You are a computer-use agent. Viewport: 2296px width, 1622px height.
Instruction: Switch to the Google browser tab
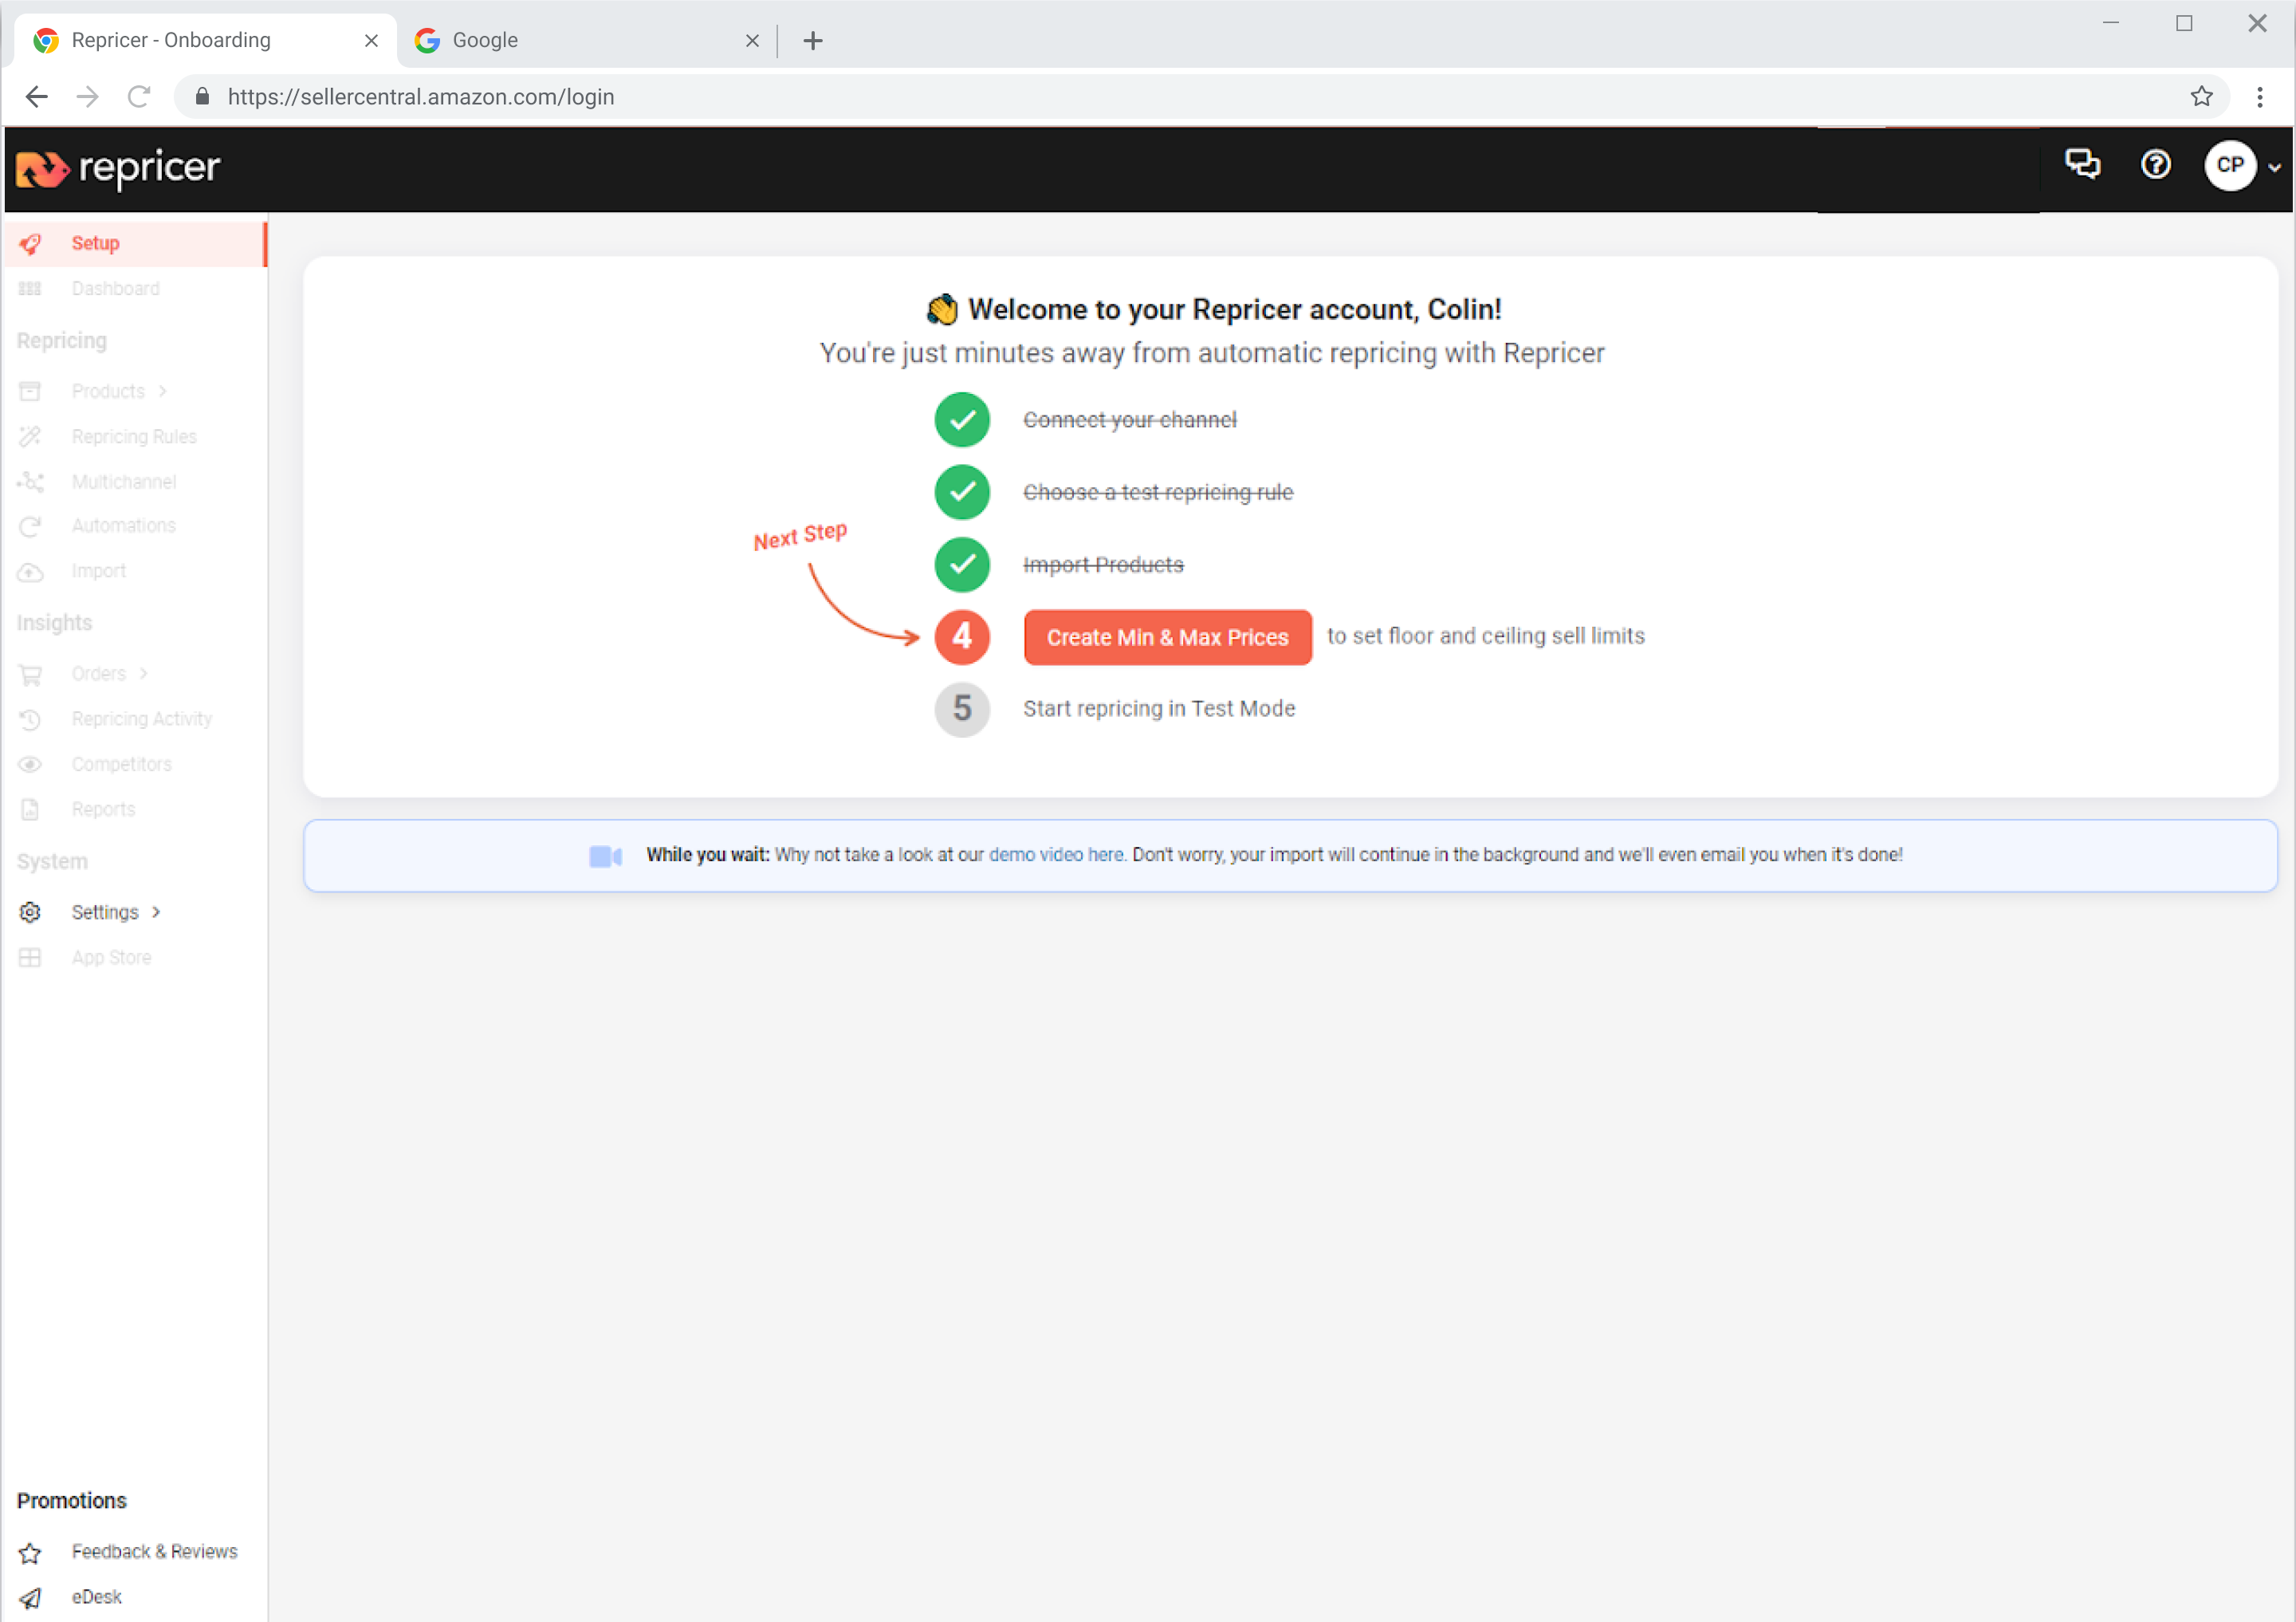coord(588,40)
